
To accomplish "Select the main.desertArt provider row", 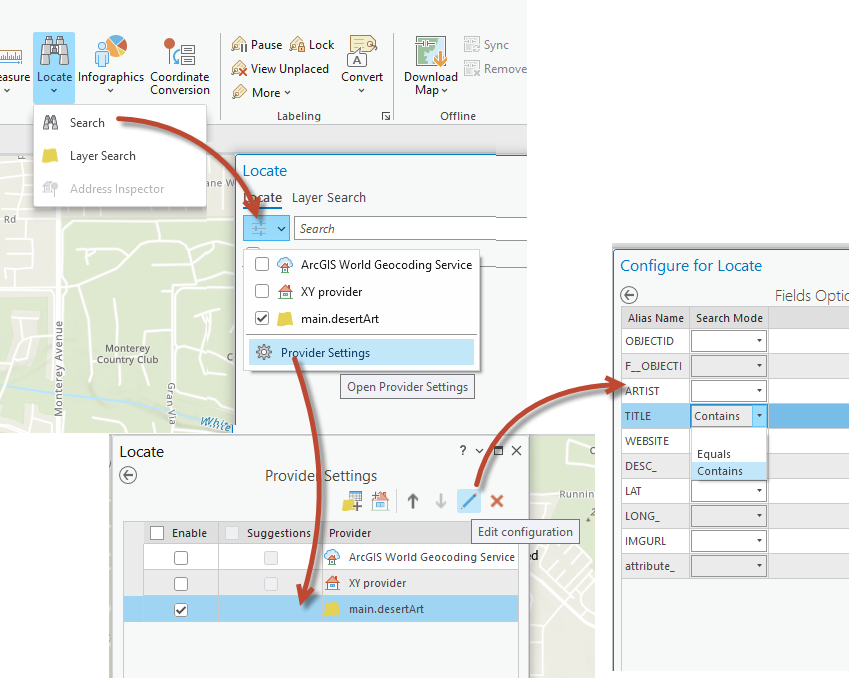I will [x=321, y=609].
